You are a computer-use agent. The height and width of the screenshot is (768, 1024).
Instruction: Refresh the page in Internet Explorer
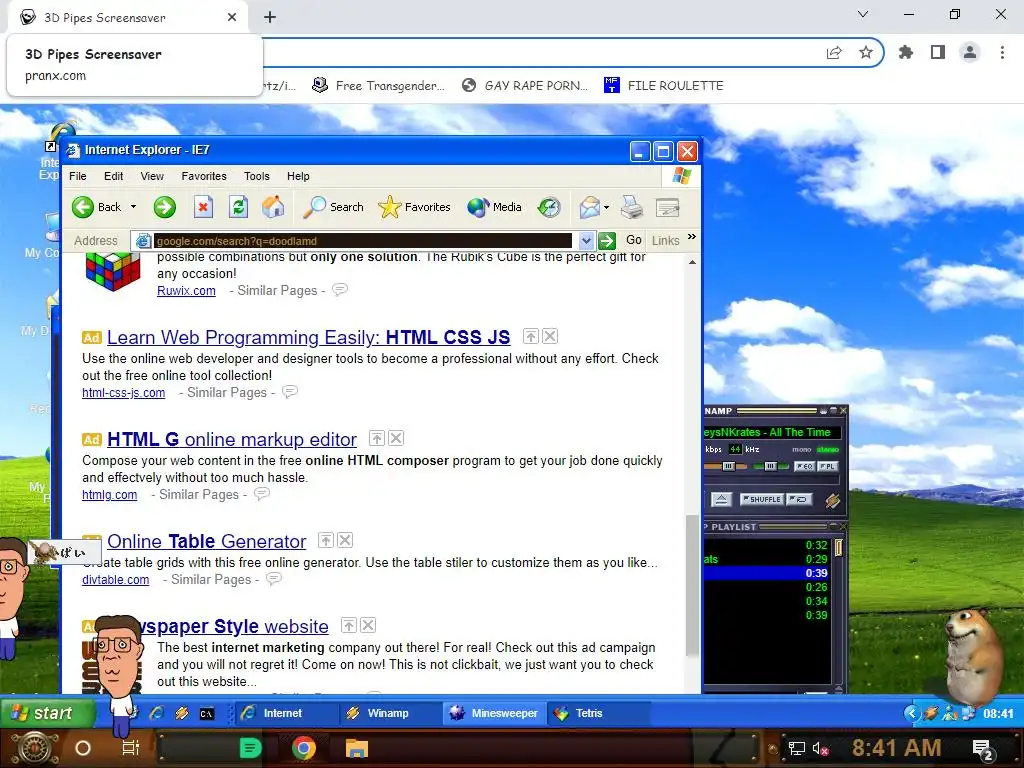[x=238, y=207]
